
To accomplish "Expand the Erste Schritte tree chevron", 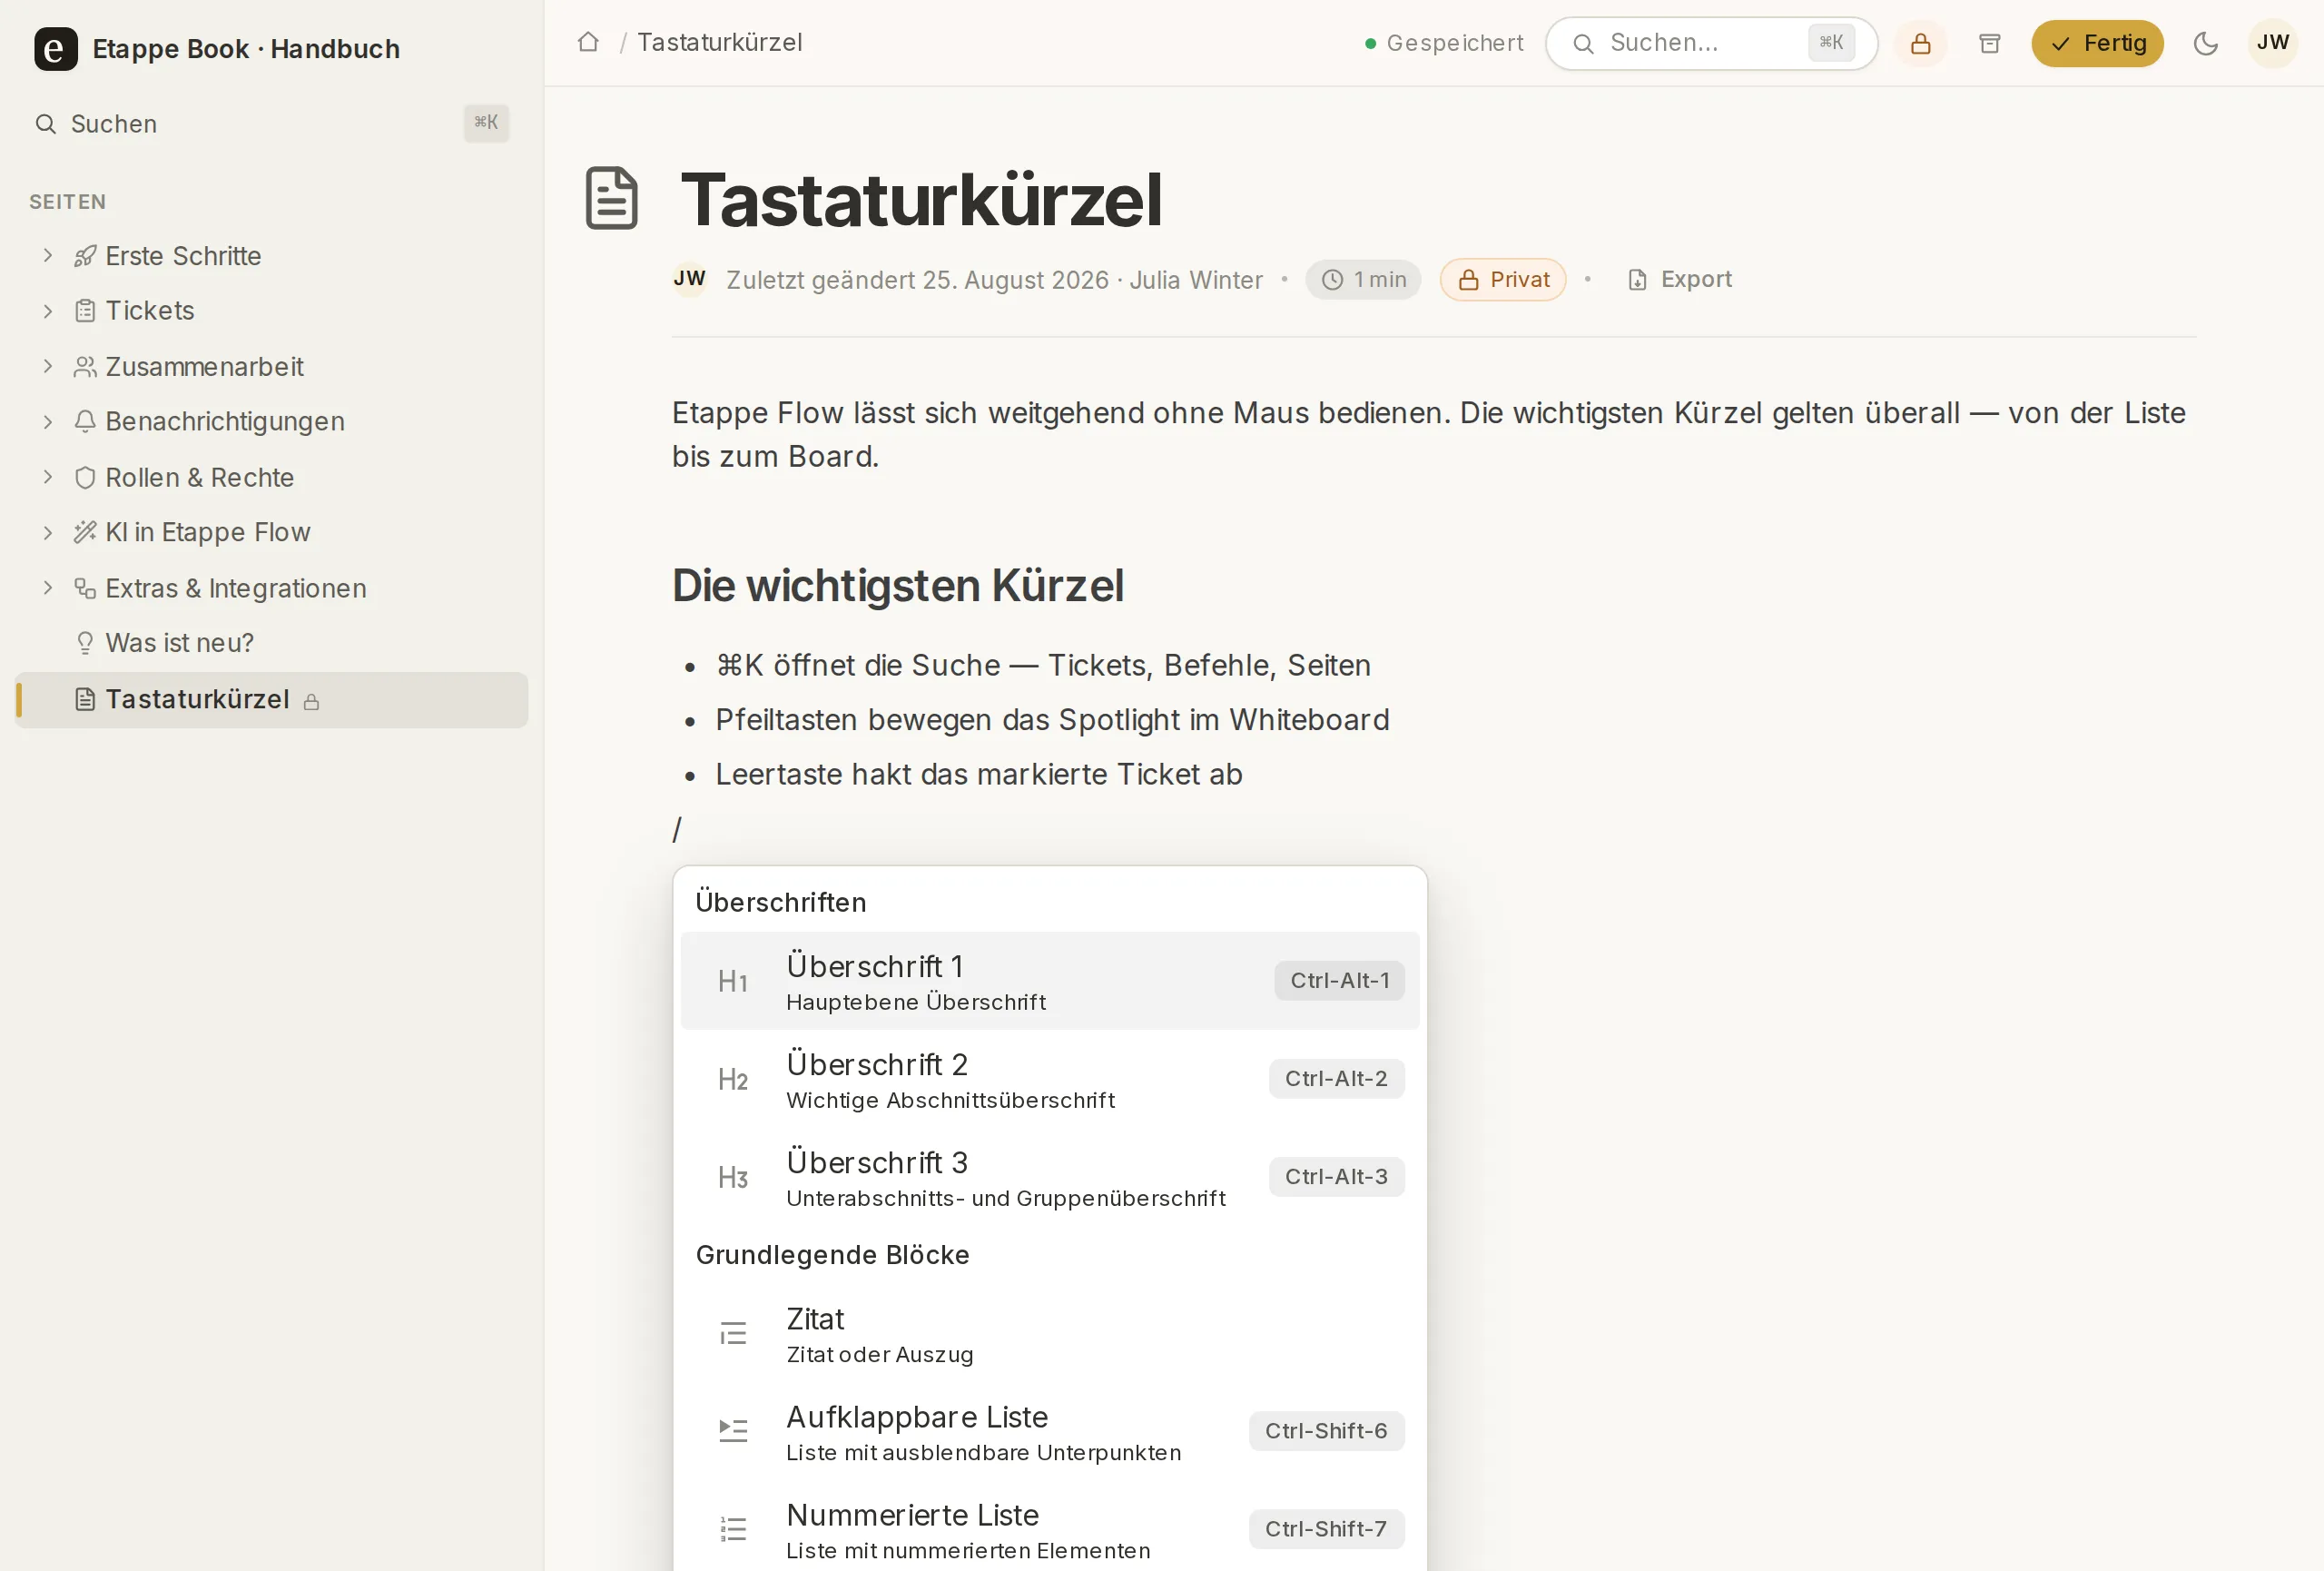I will point(47,256).
